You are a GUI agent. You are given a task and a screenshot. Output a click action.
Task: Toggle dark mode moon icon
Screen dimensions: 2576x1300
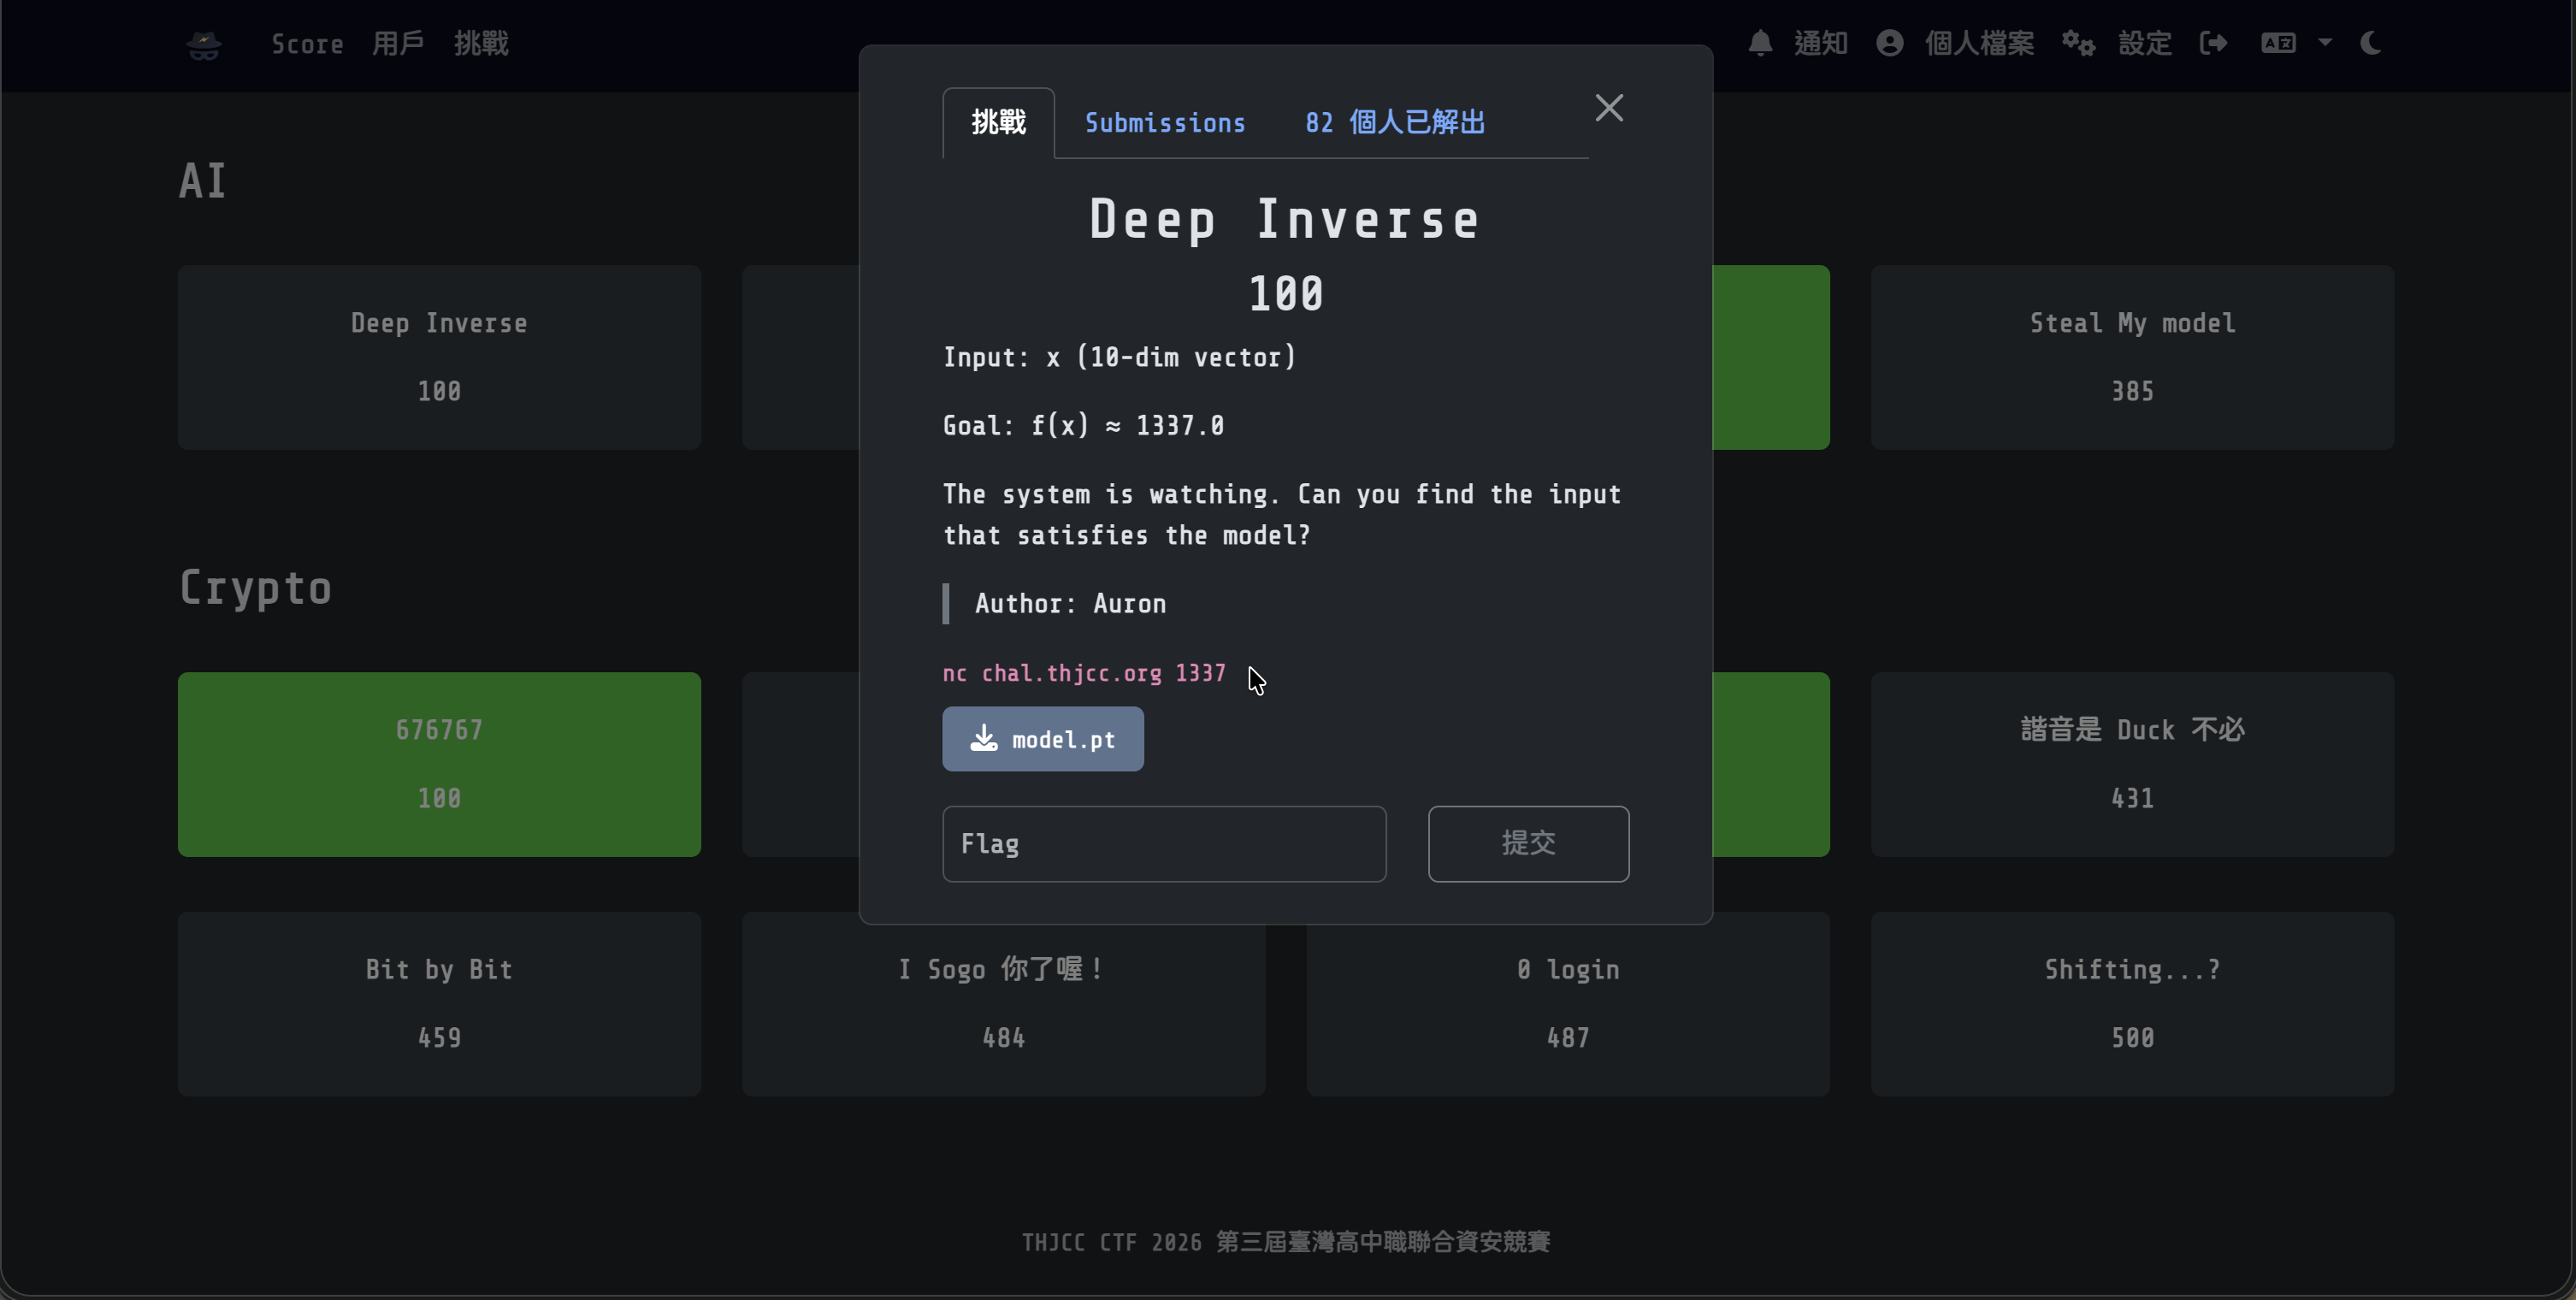point(2370,43)
